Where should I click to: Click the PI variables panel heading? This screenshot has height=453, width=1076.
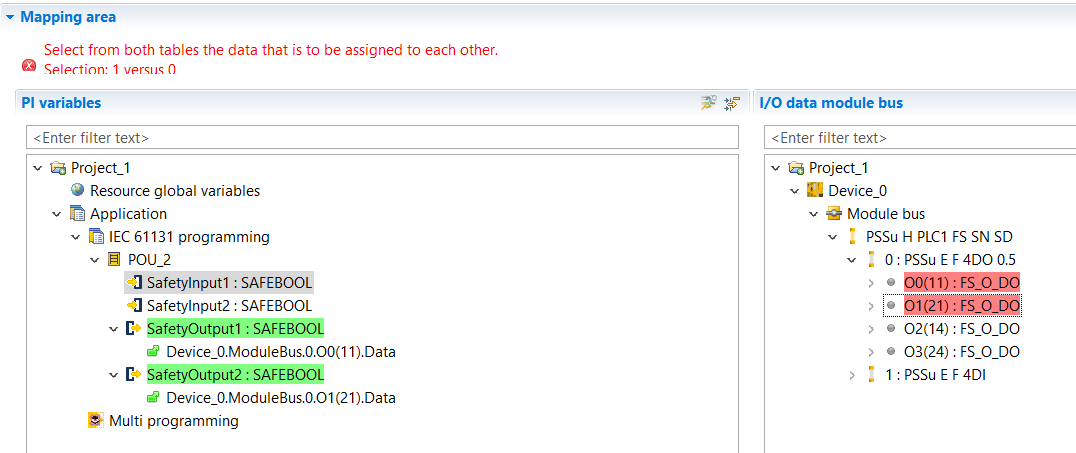pyautogui.click(x=61, y=103)
